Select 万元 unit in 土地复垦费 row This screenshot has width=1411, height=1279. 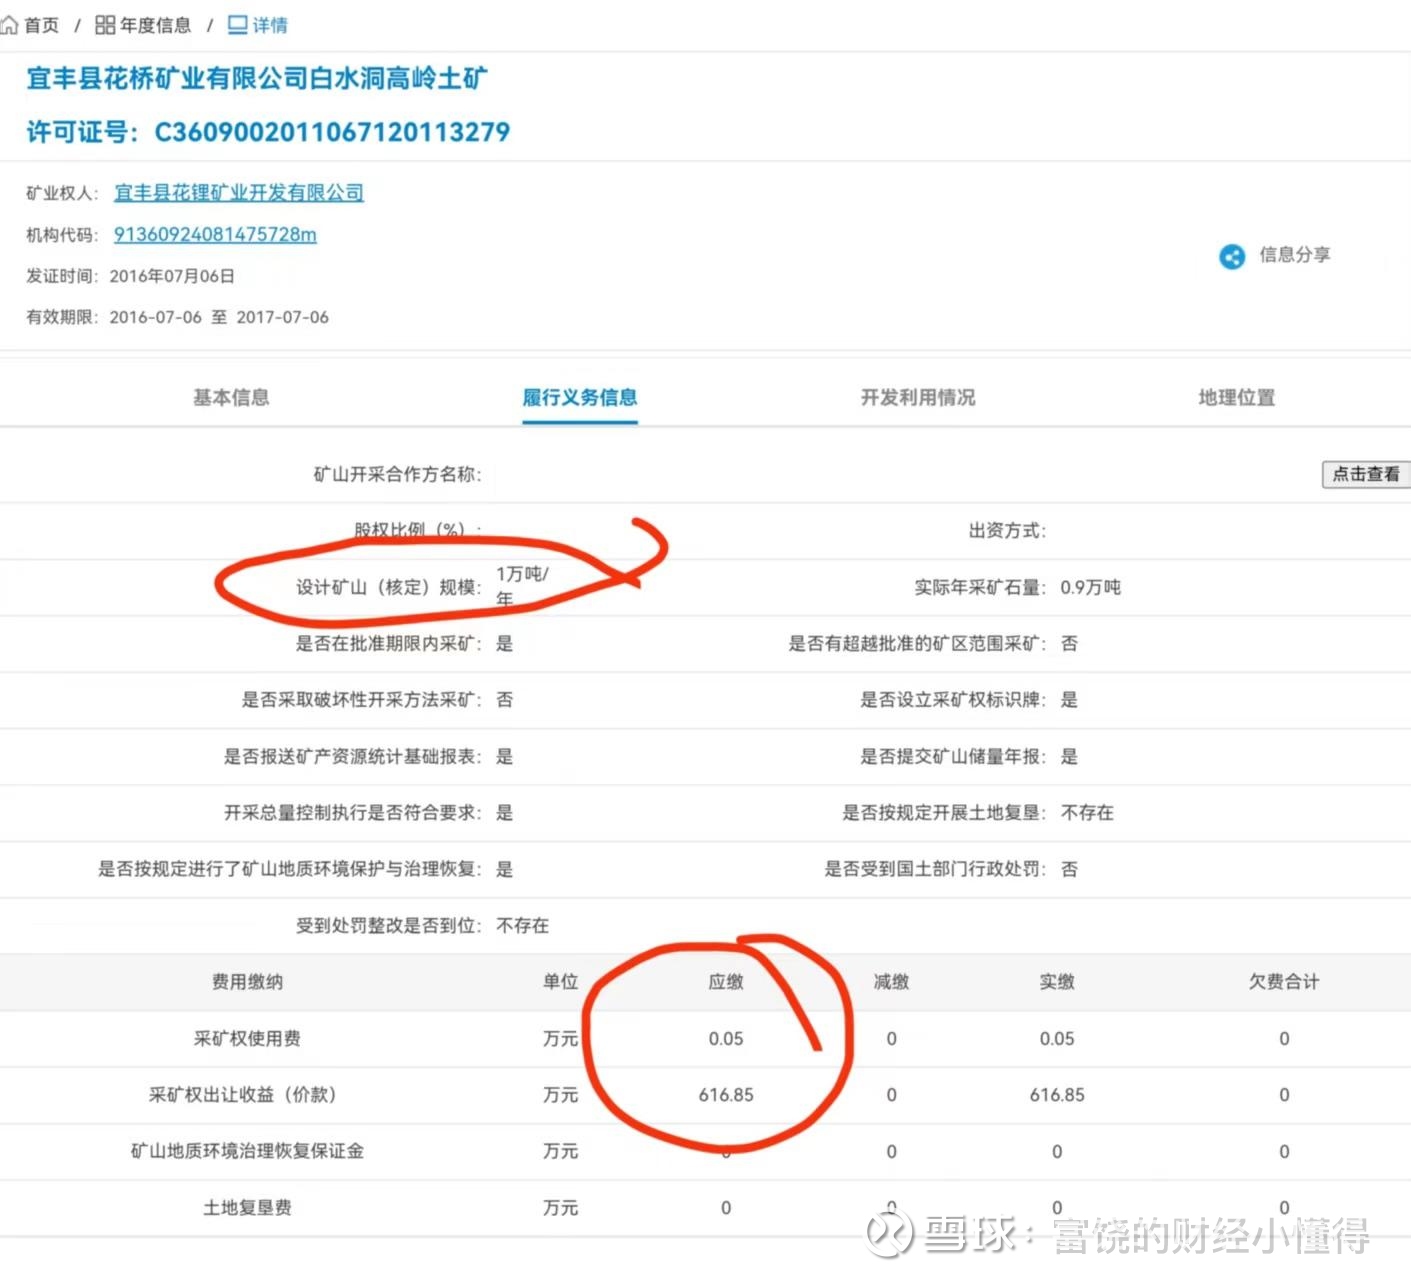(560, 1208)
